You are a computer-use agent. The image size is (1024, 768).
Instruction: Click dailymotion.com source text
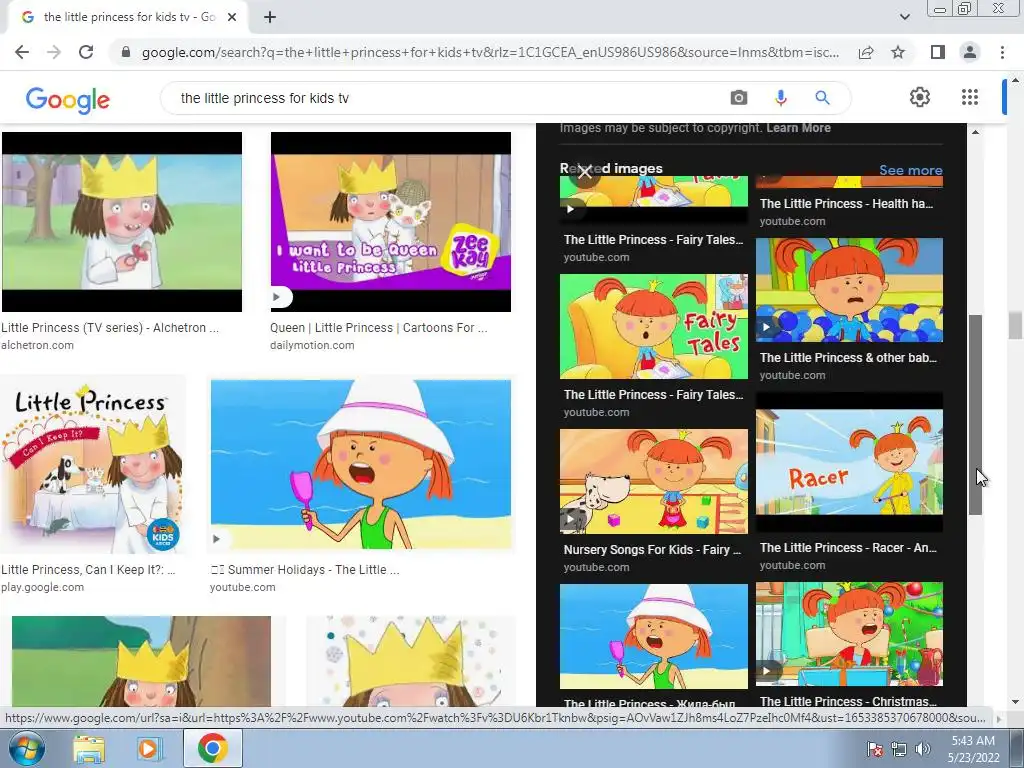312,345
